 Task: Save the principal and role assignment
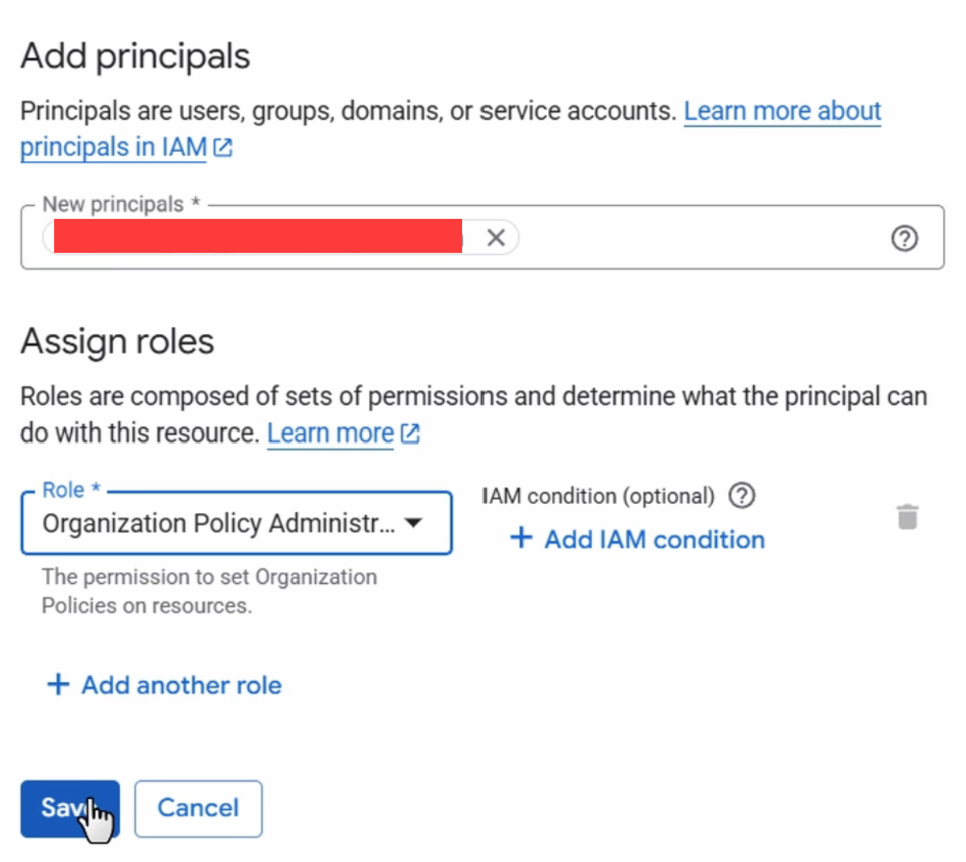click(70, 808)
